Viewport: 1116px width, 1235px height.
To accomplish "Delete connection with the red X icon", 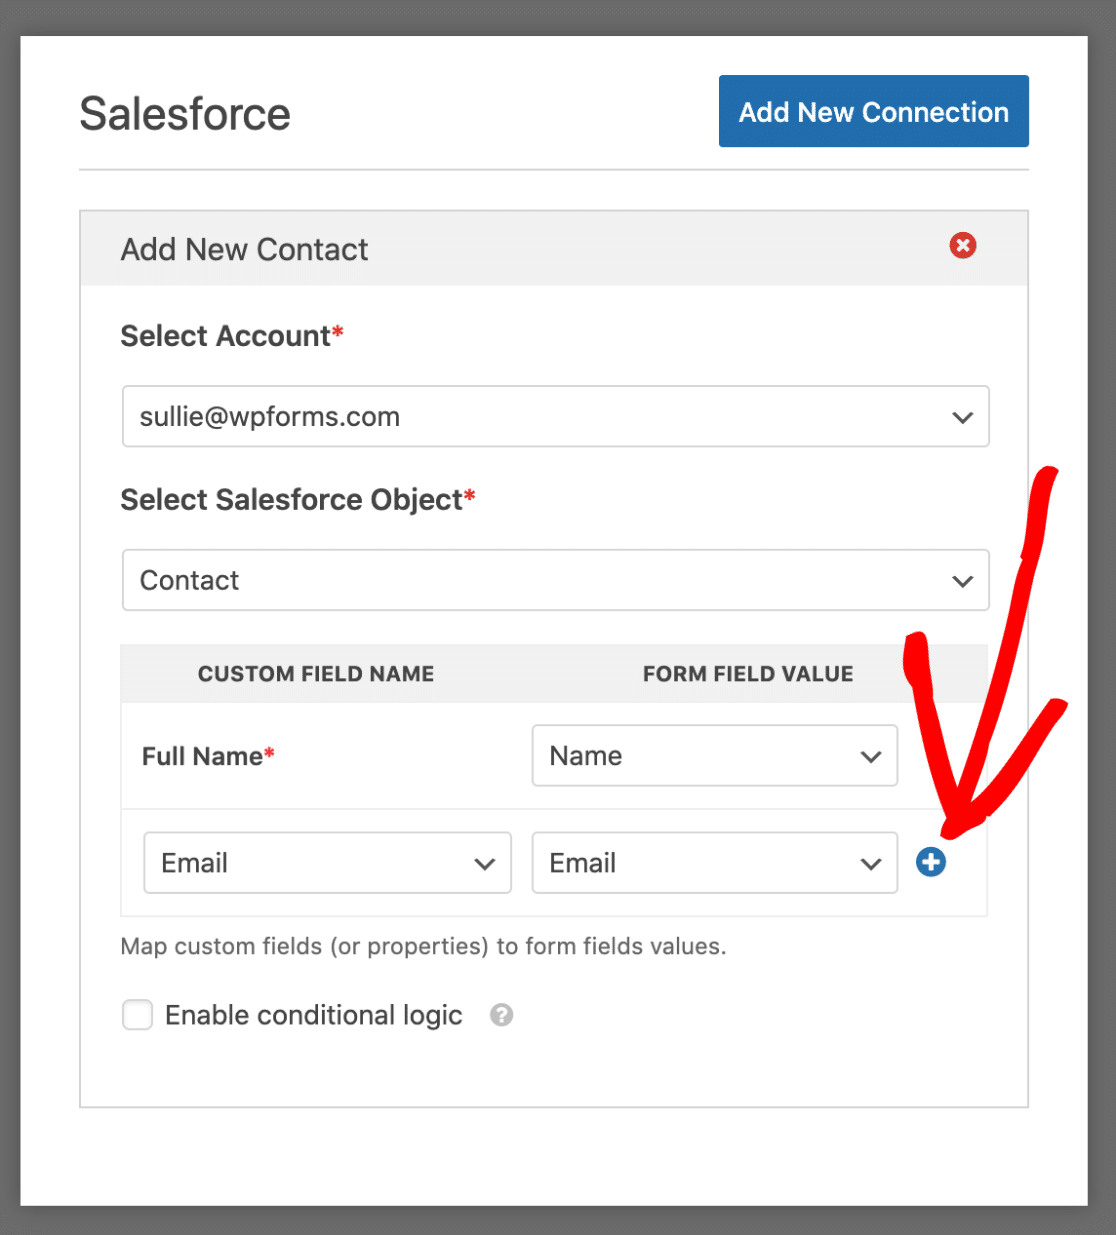I will pyautogui.click(x=963, y=245).
